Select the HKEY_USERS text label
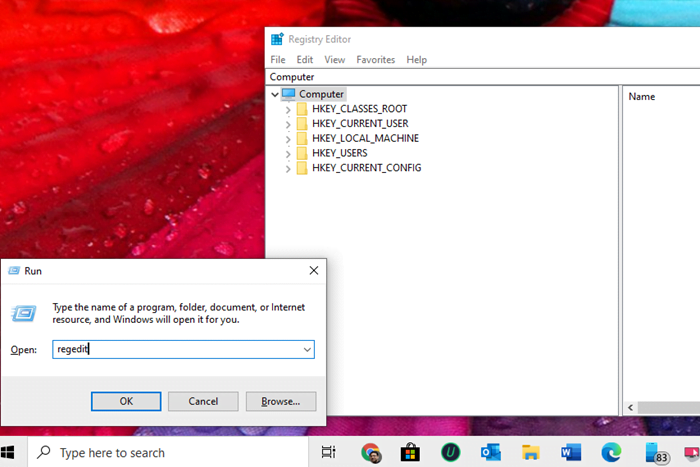 (x=339, y=153)
